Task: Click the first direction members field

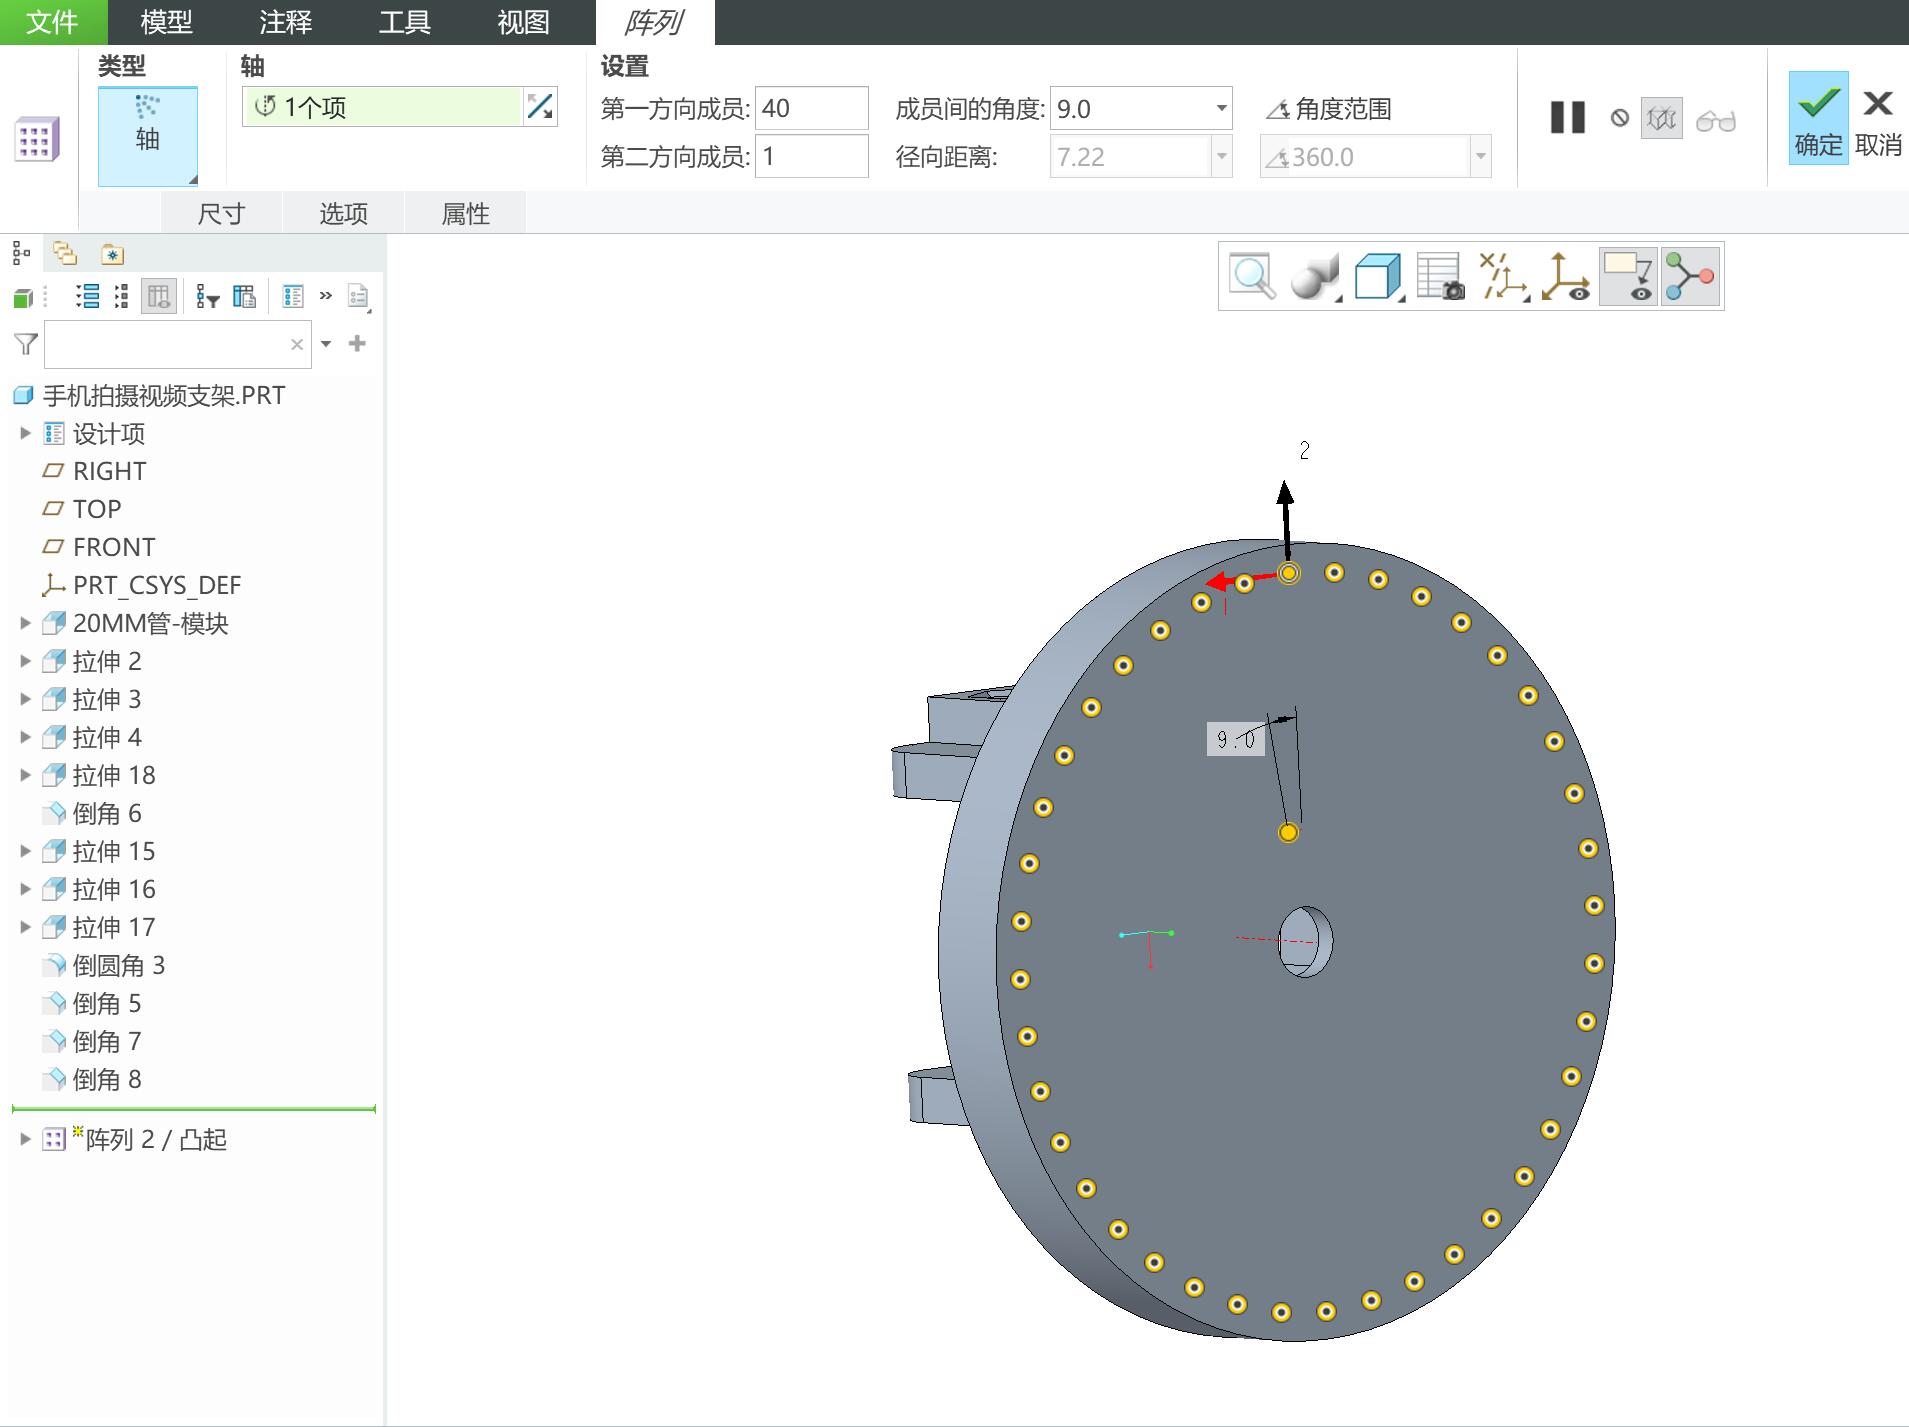Action: [x=811, y=108]
